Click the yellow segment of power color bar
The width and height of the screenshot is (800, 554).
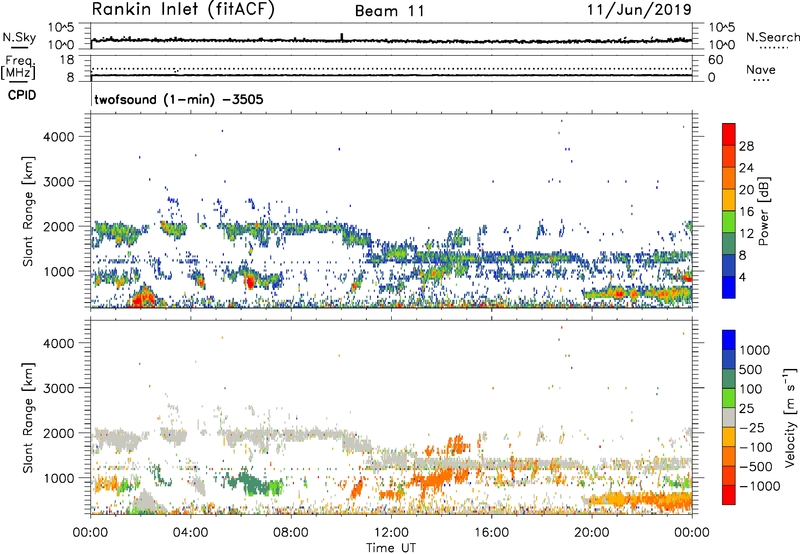[729, 199]
